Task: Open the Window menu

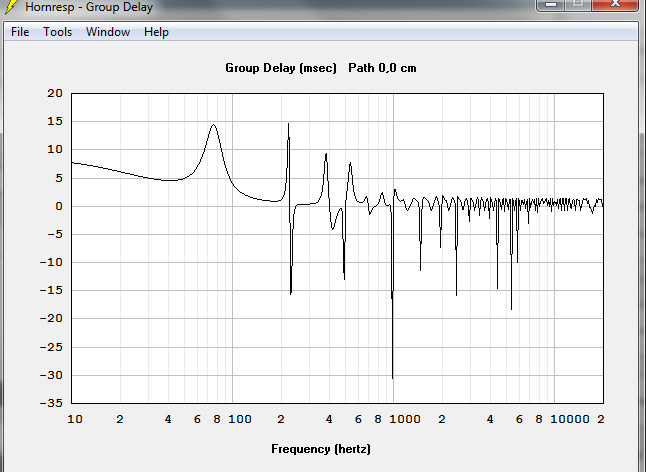Action: coord(108,32)
